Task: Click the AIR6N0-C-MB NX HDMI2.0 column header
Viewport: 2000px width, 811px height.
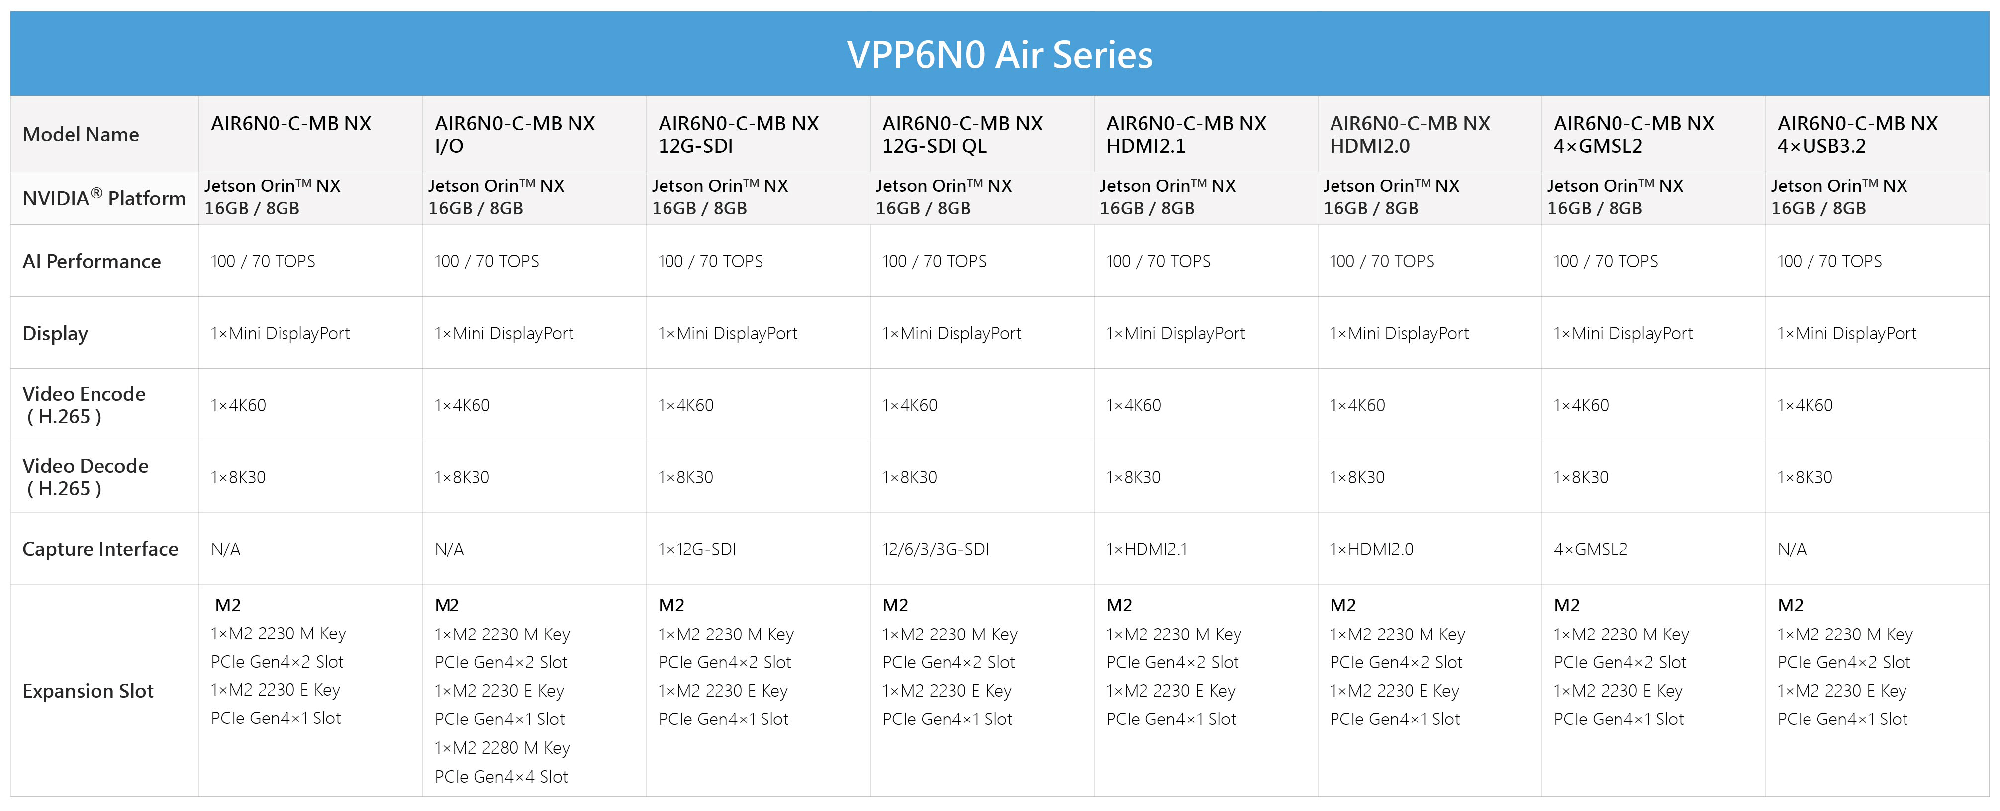Action: [1410, 134]
